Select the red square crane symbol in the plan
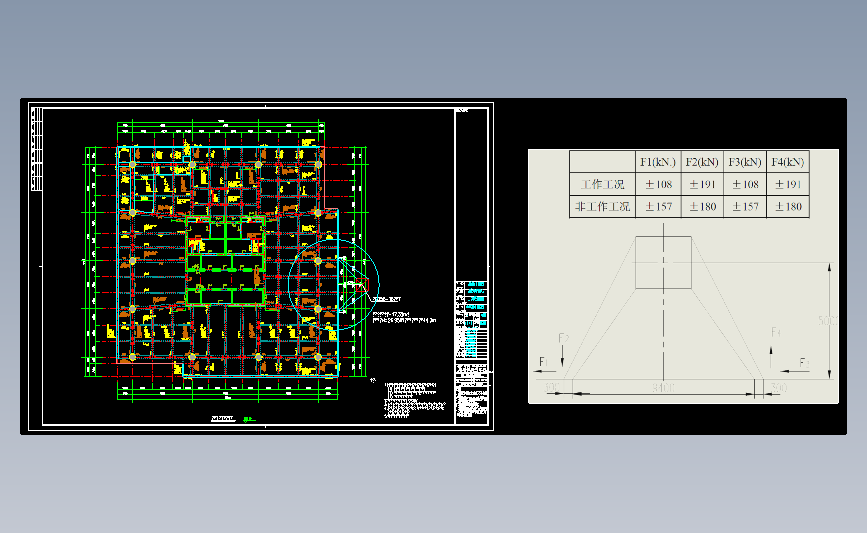Screen dimensions: 867x533 pyautogui.click(x=362, y=285)
